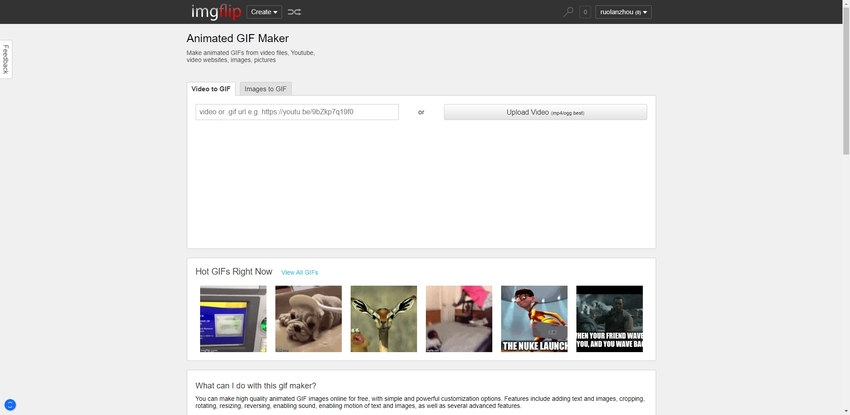The height and width of the screenshot is (415, 850).
Task: Click the imgflip logo
Action: [216, 12]
